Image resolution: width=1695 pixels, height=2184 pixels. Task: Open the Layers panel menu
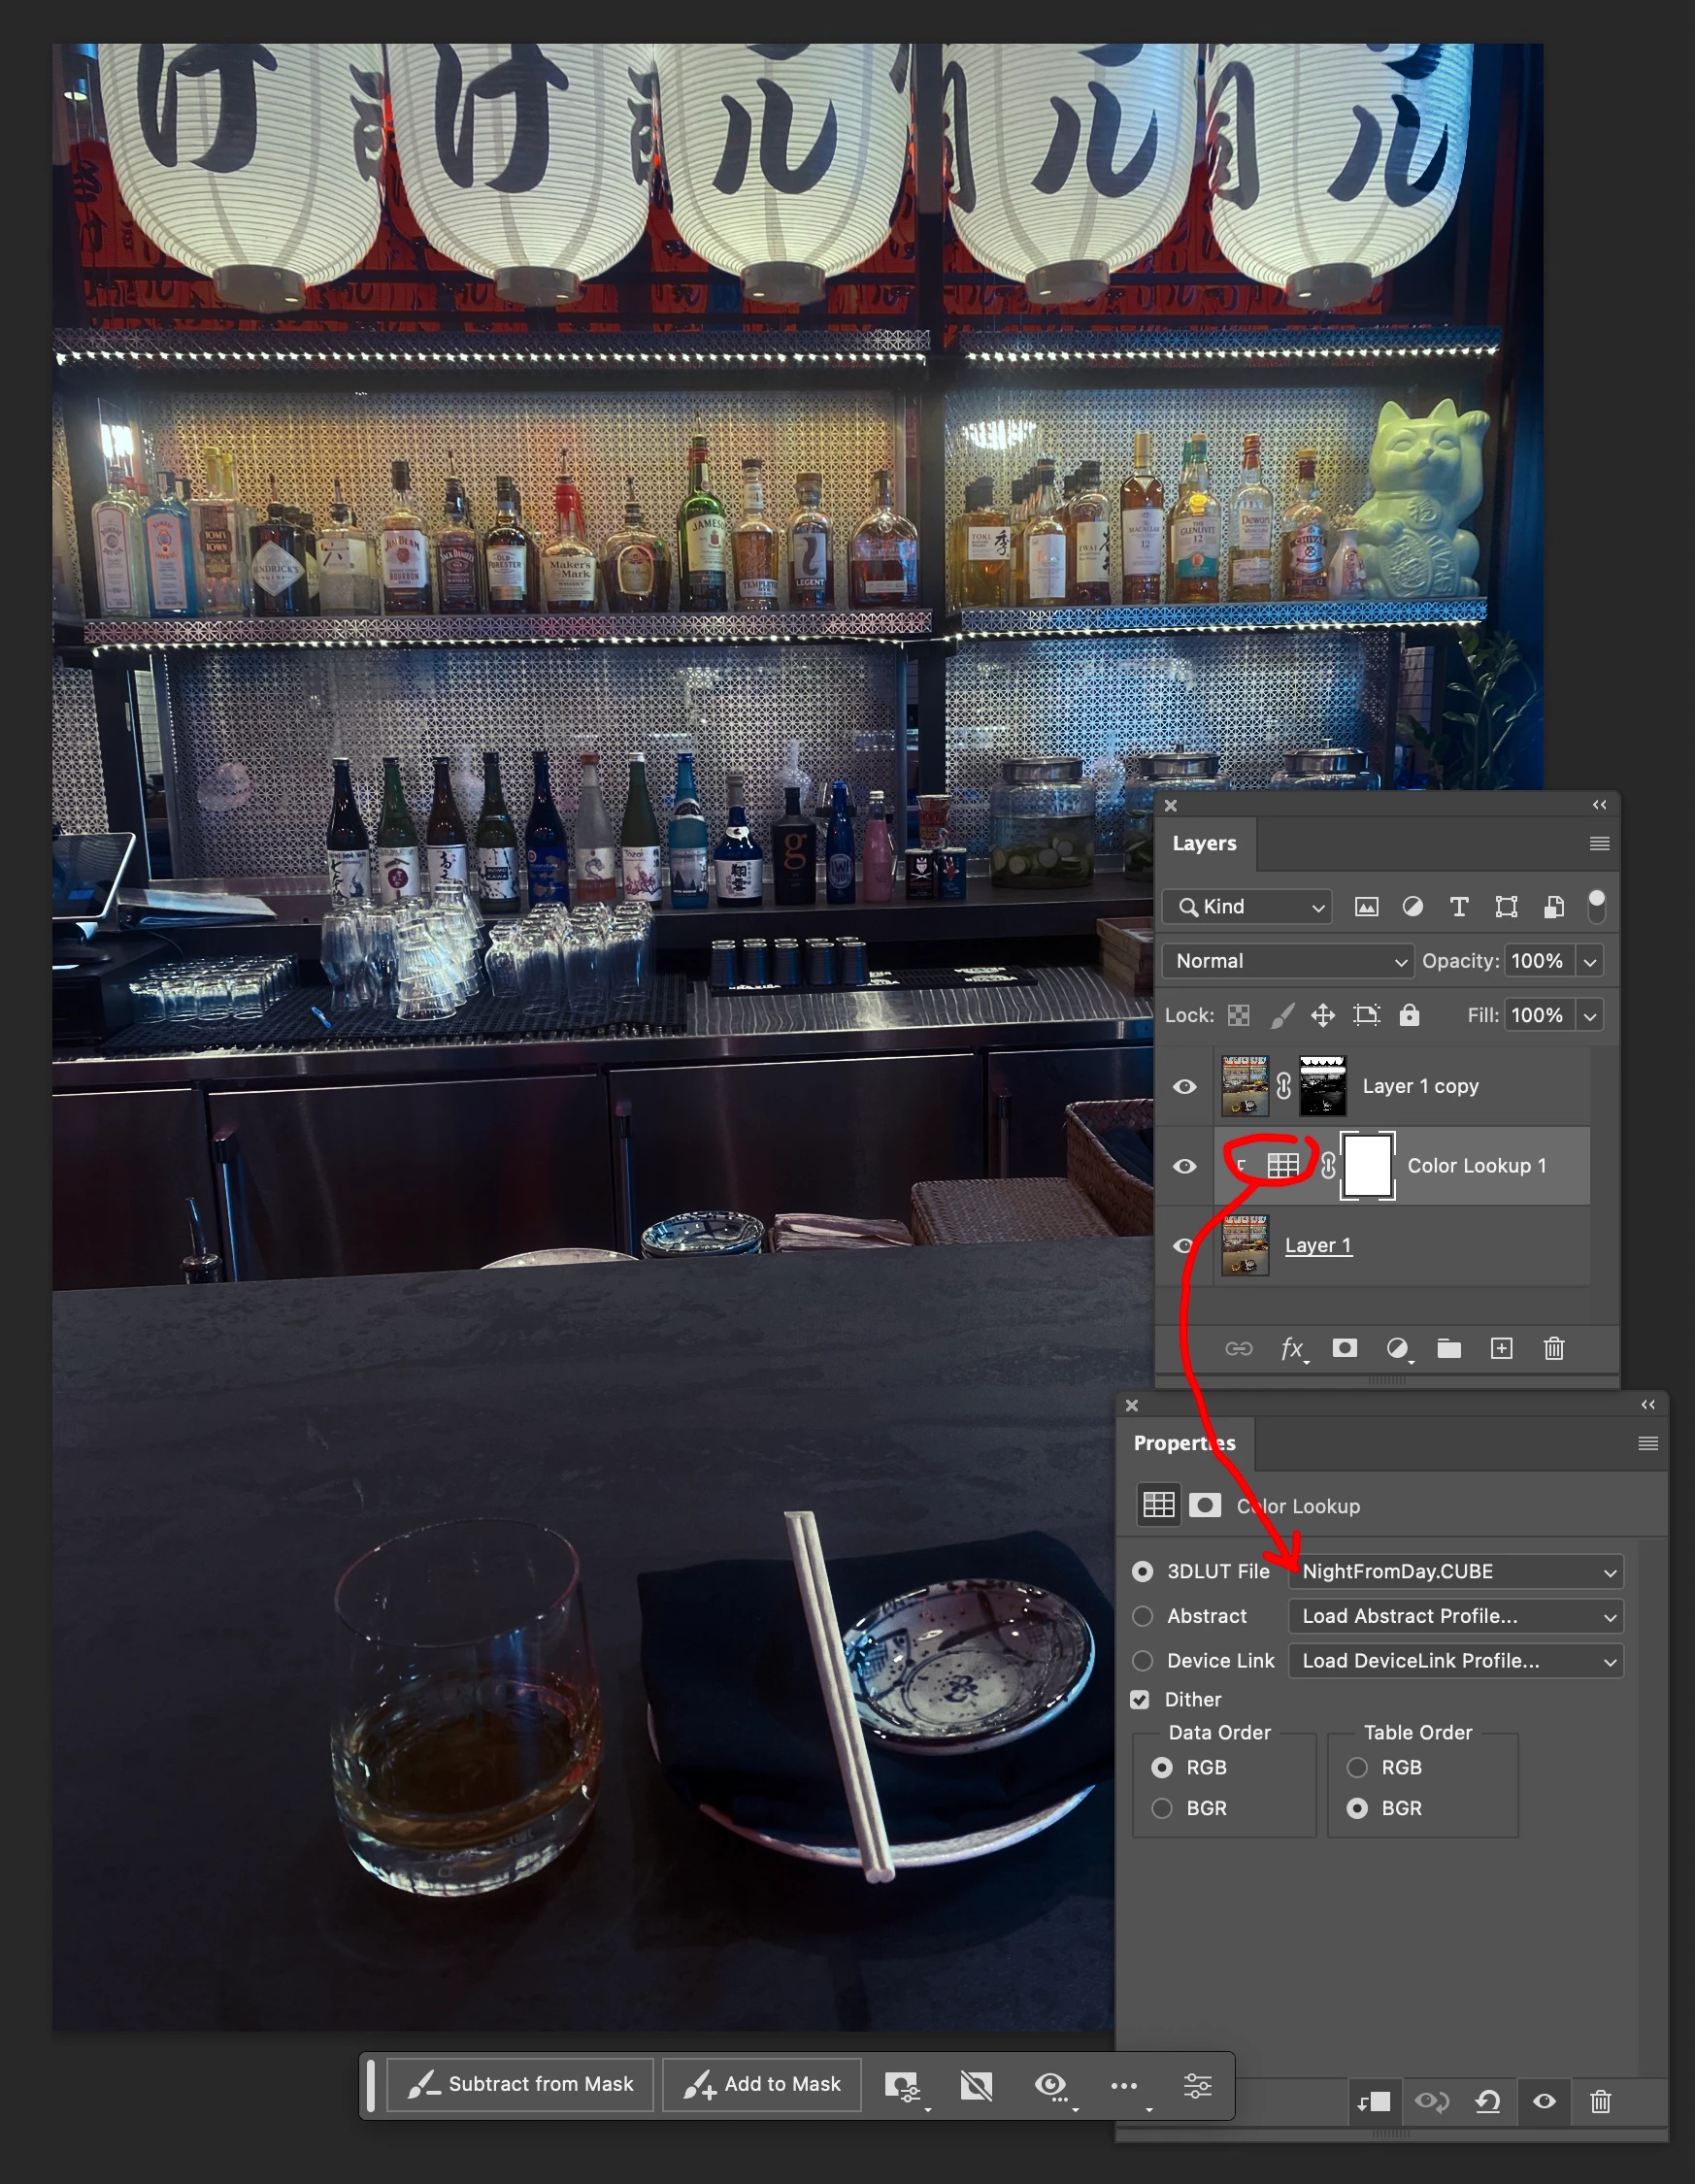click(1599, 844)
